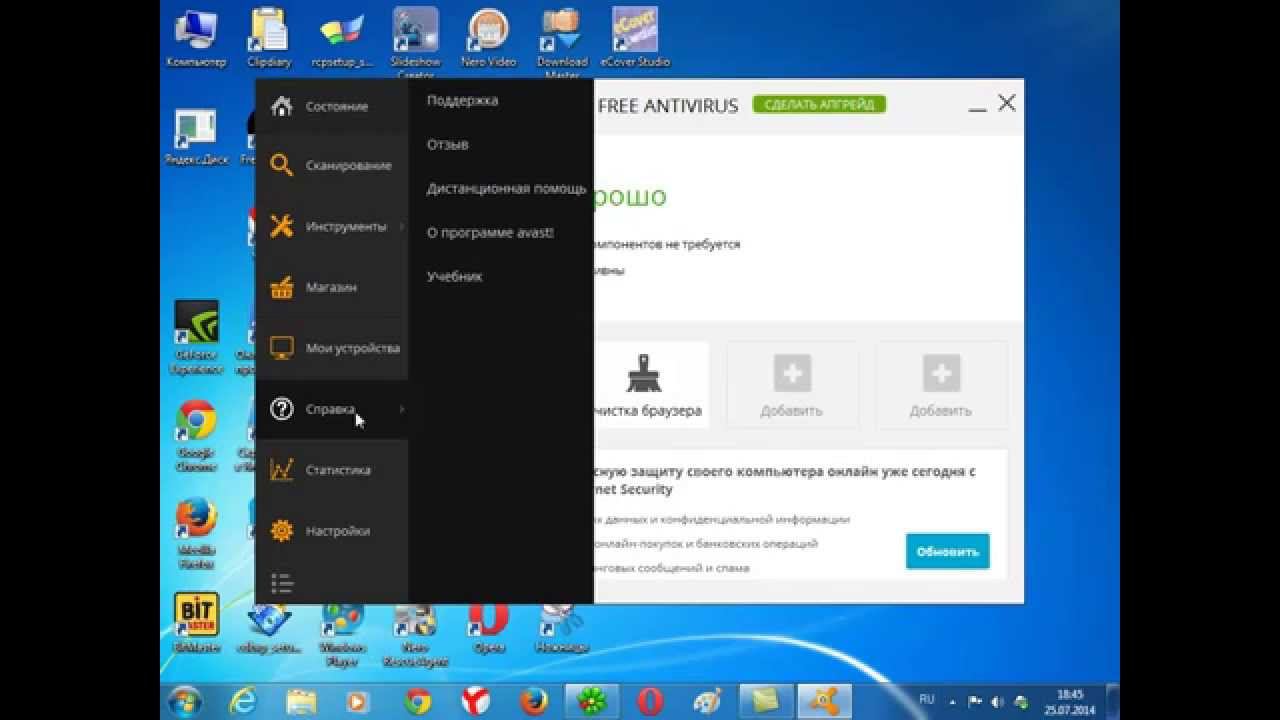This screenshot has width=1280, height=720.
Task: Select the Сканирование magnifier icon
Action: tap(282, 166)
